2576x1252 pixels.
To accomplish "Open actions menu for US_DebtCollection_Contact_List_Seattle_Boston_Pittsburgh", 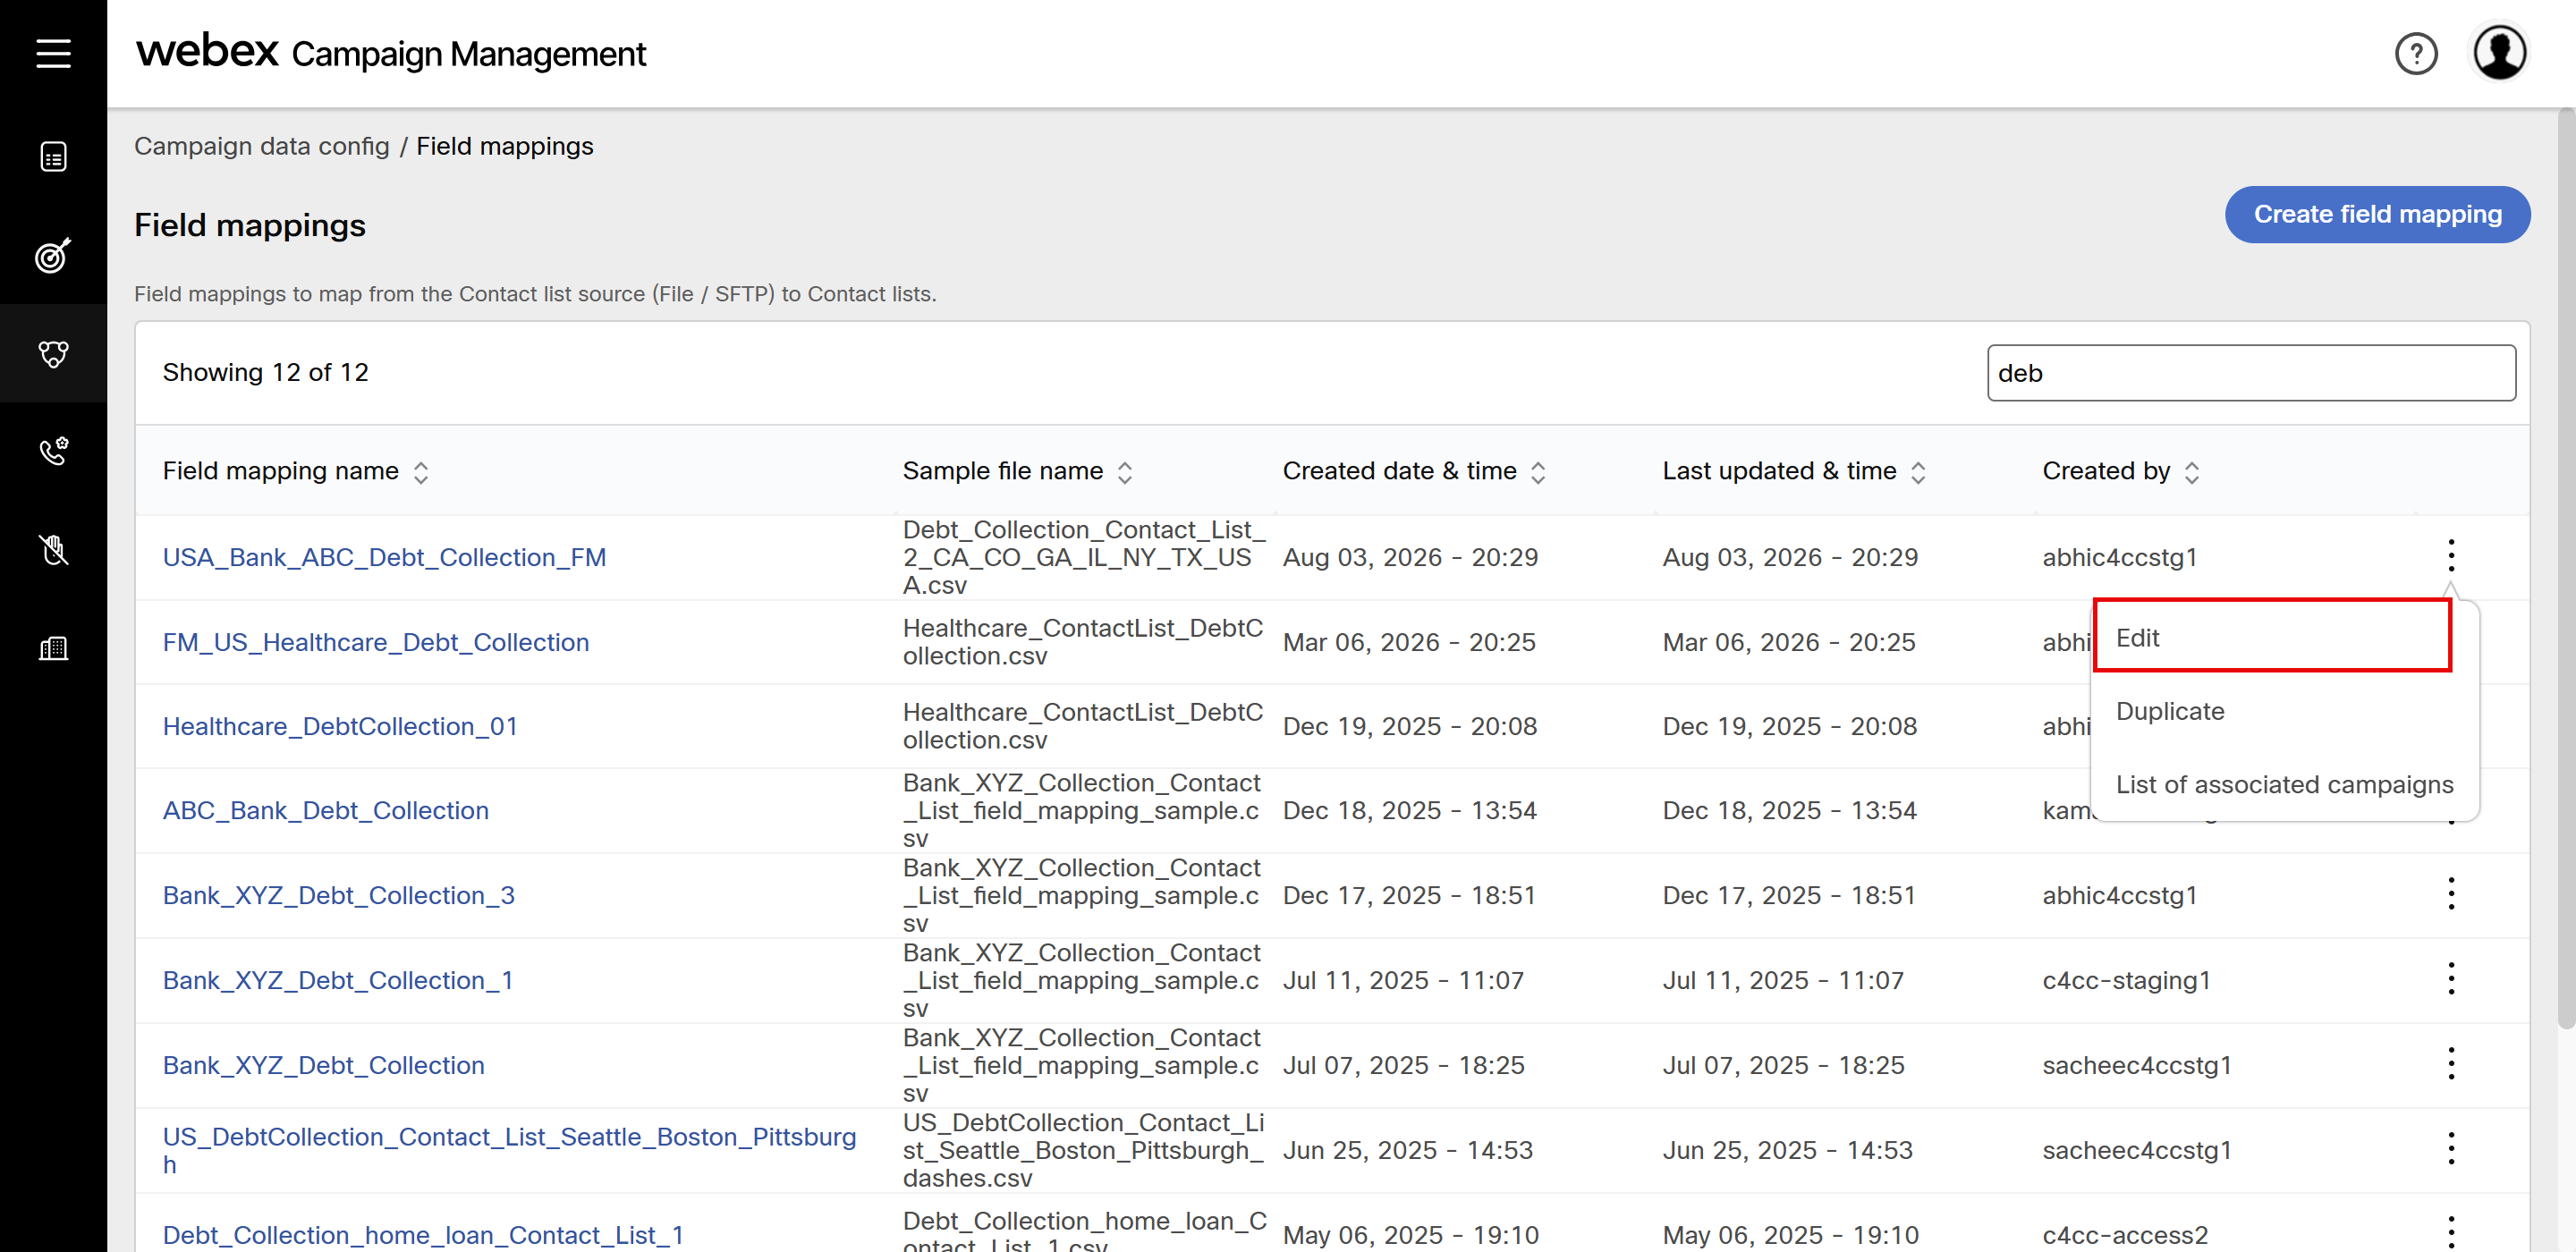I will click(2451, 1149).
